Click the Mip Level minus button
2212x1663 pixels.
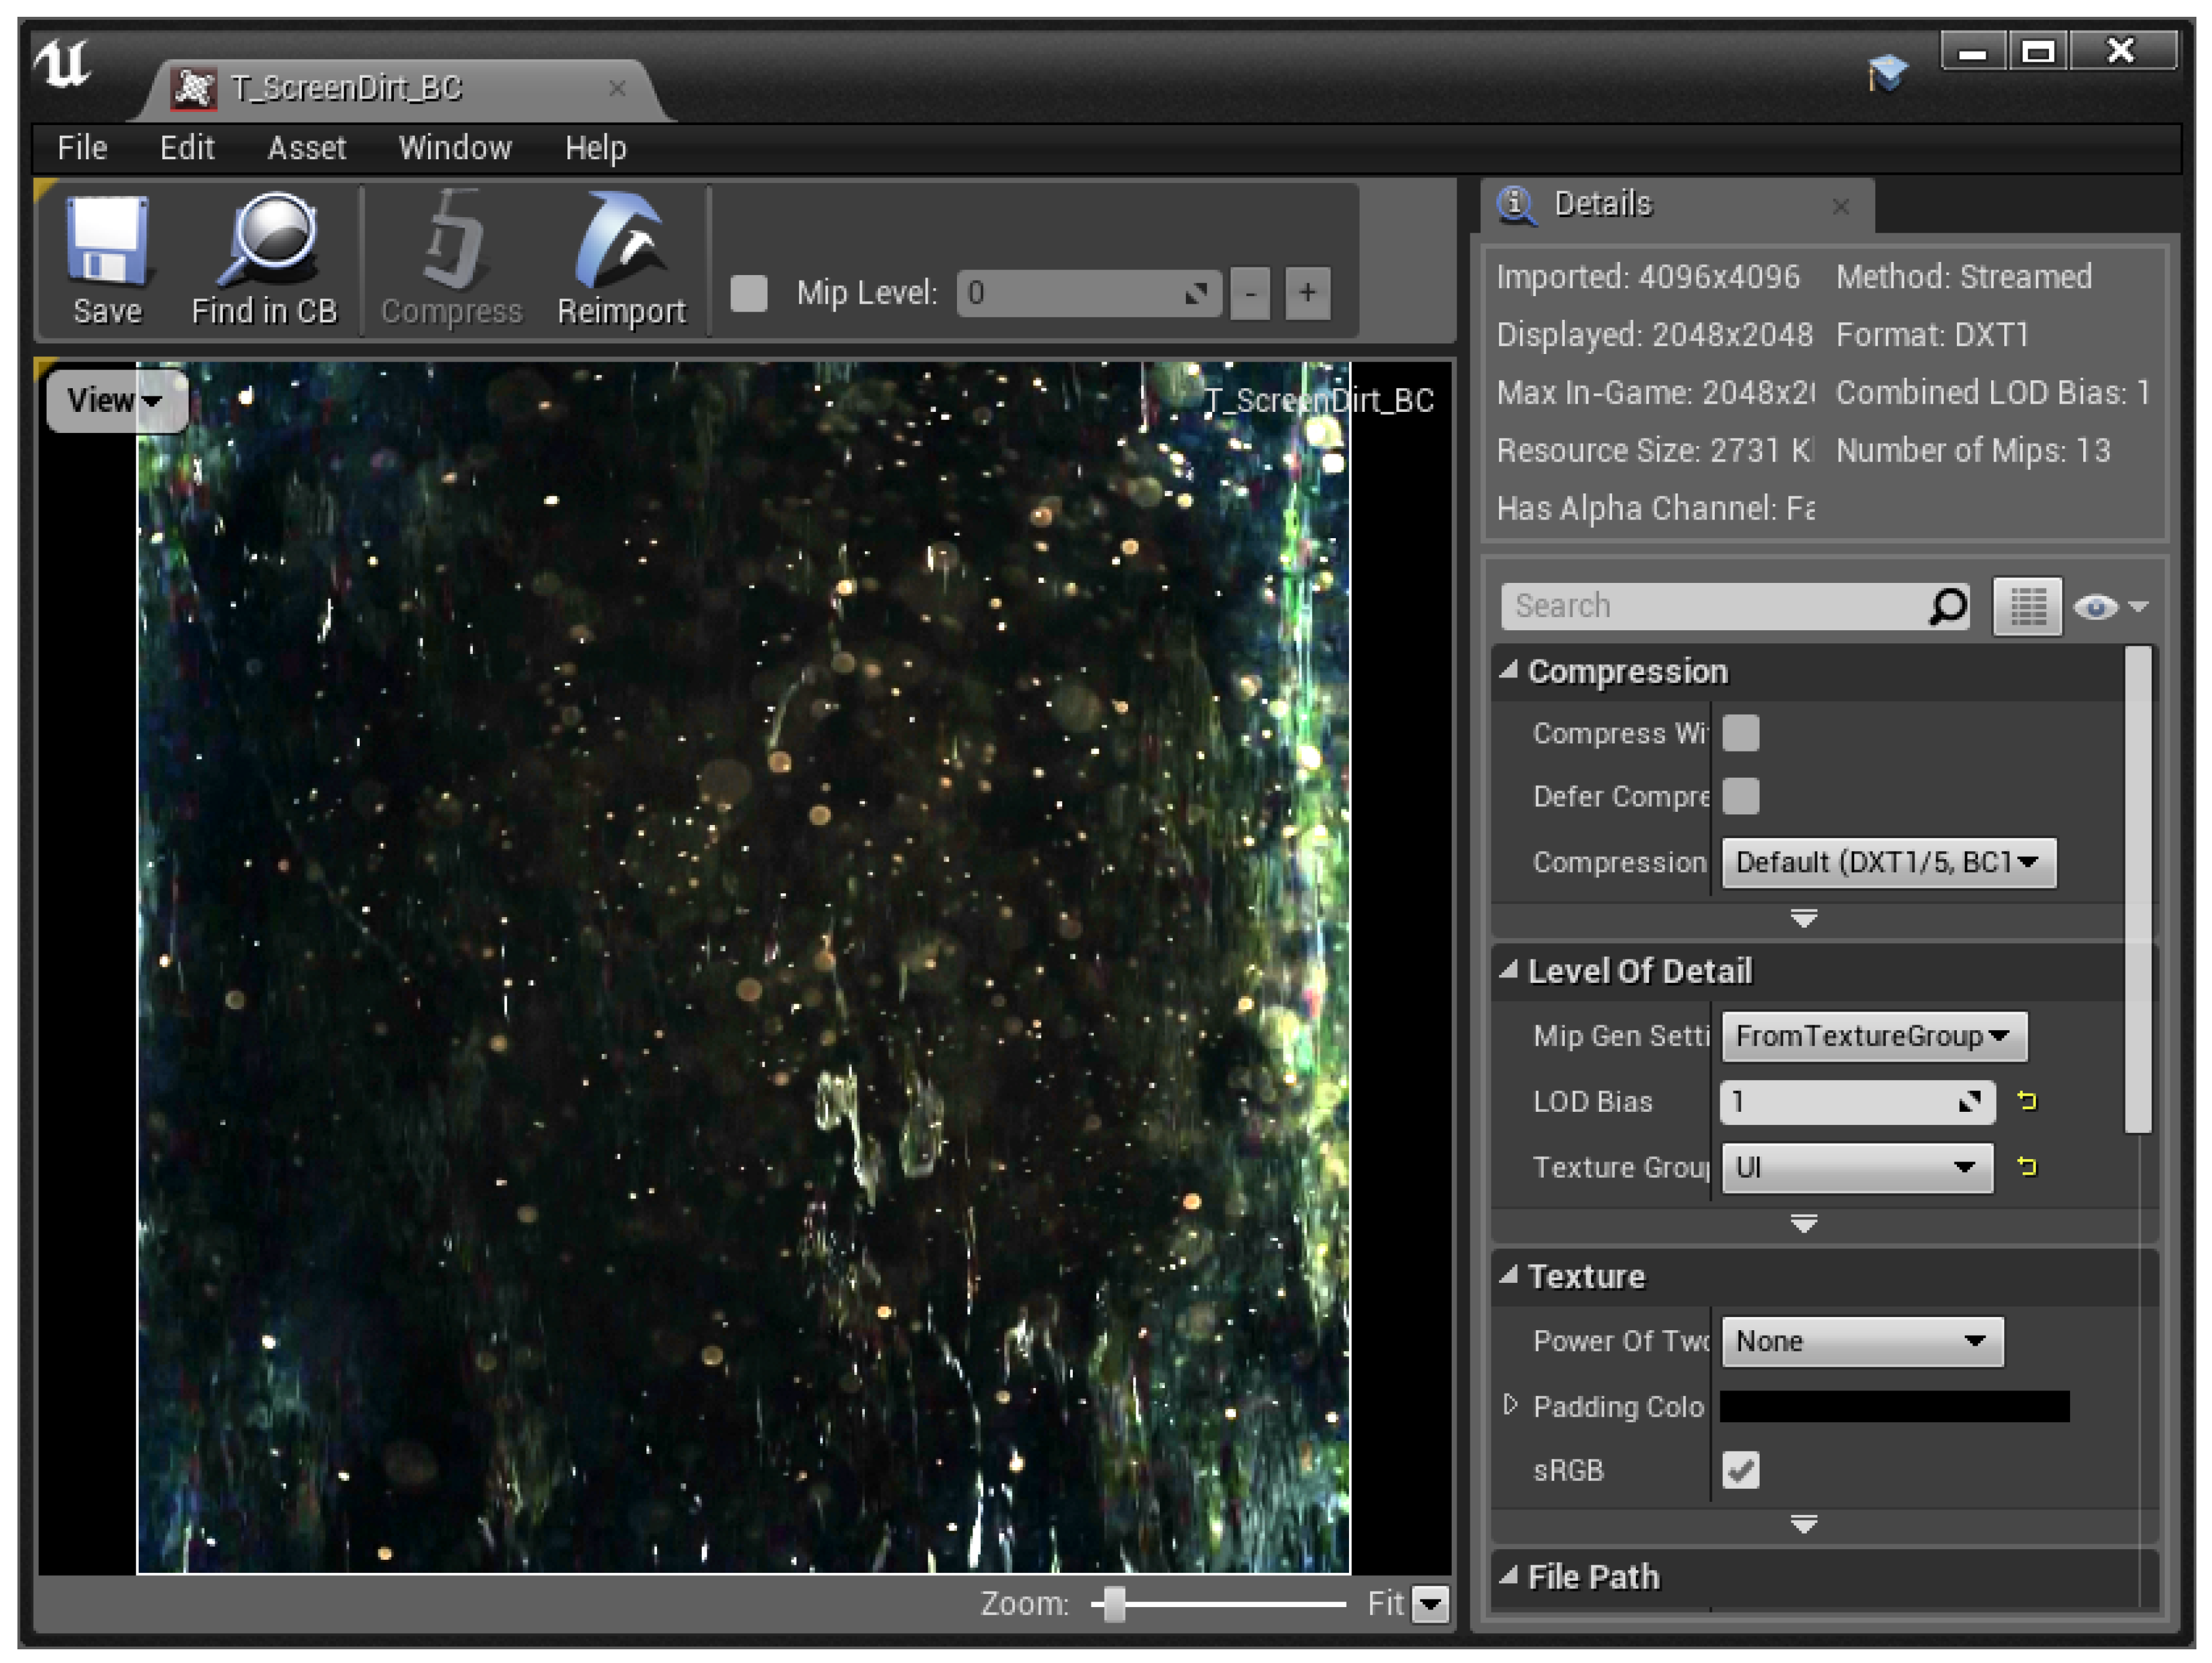click(x=1250, y=293)
